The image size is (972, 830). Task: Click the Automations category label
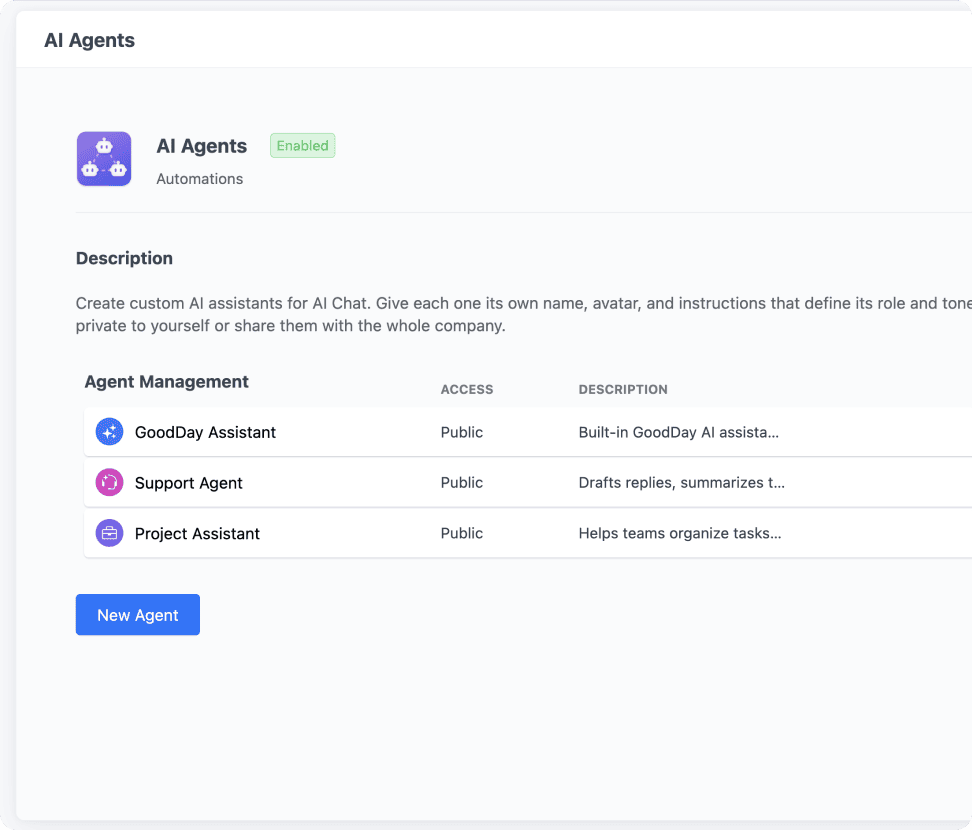click(200, 179)
